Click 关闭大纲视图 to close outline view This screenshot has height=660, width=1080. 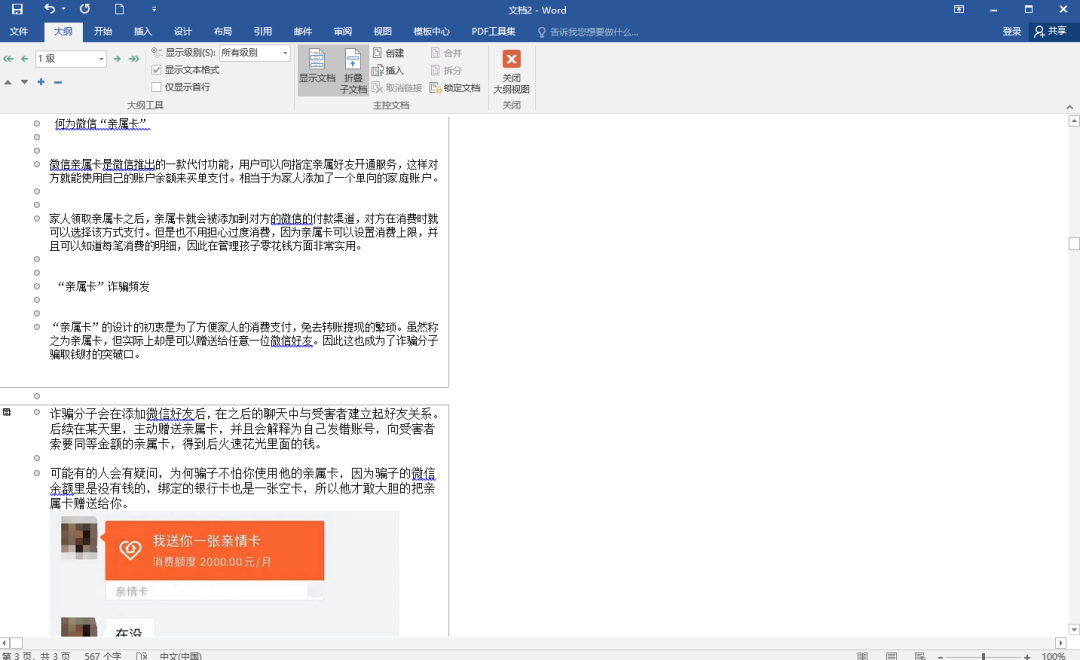[511, 70]
